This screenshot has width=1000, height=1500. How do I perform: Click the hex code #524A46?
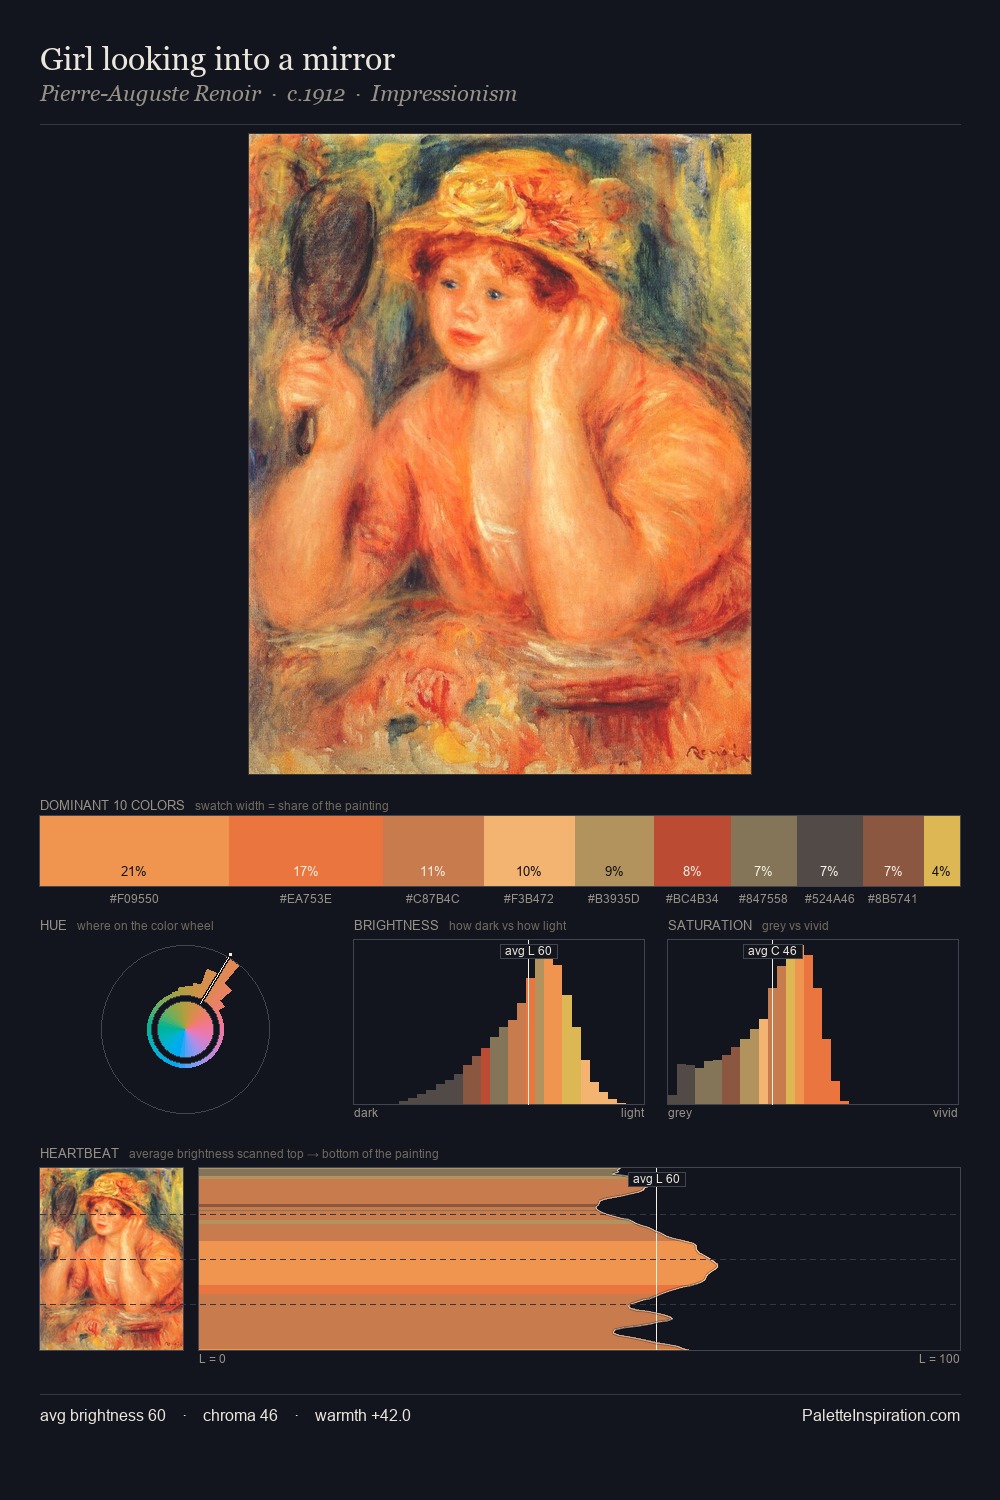click(830, 899)
